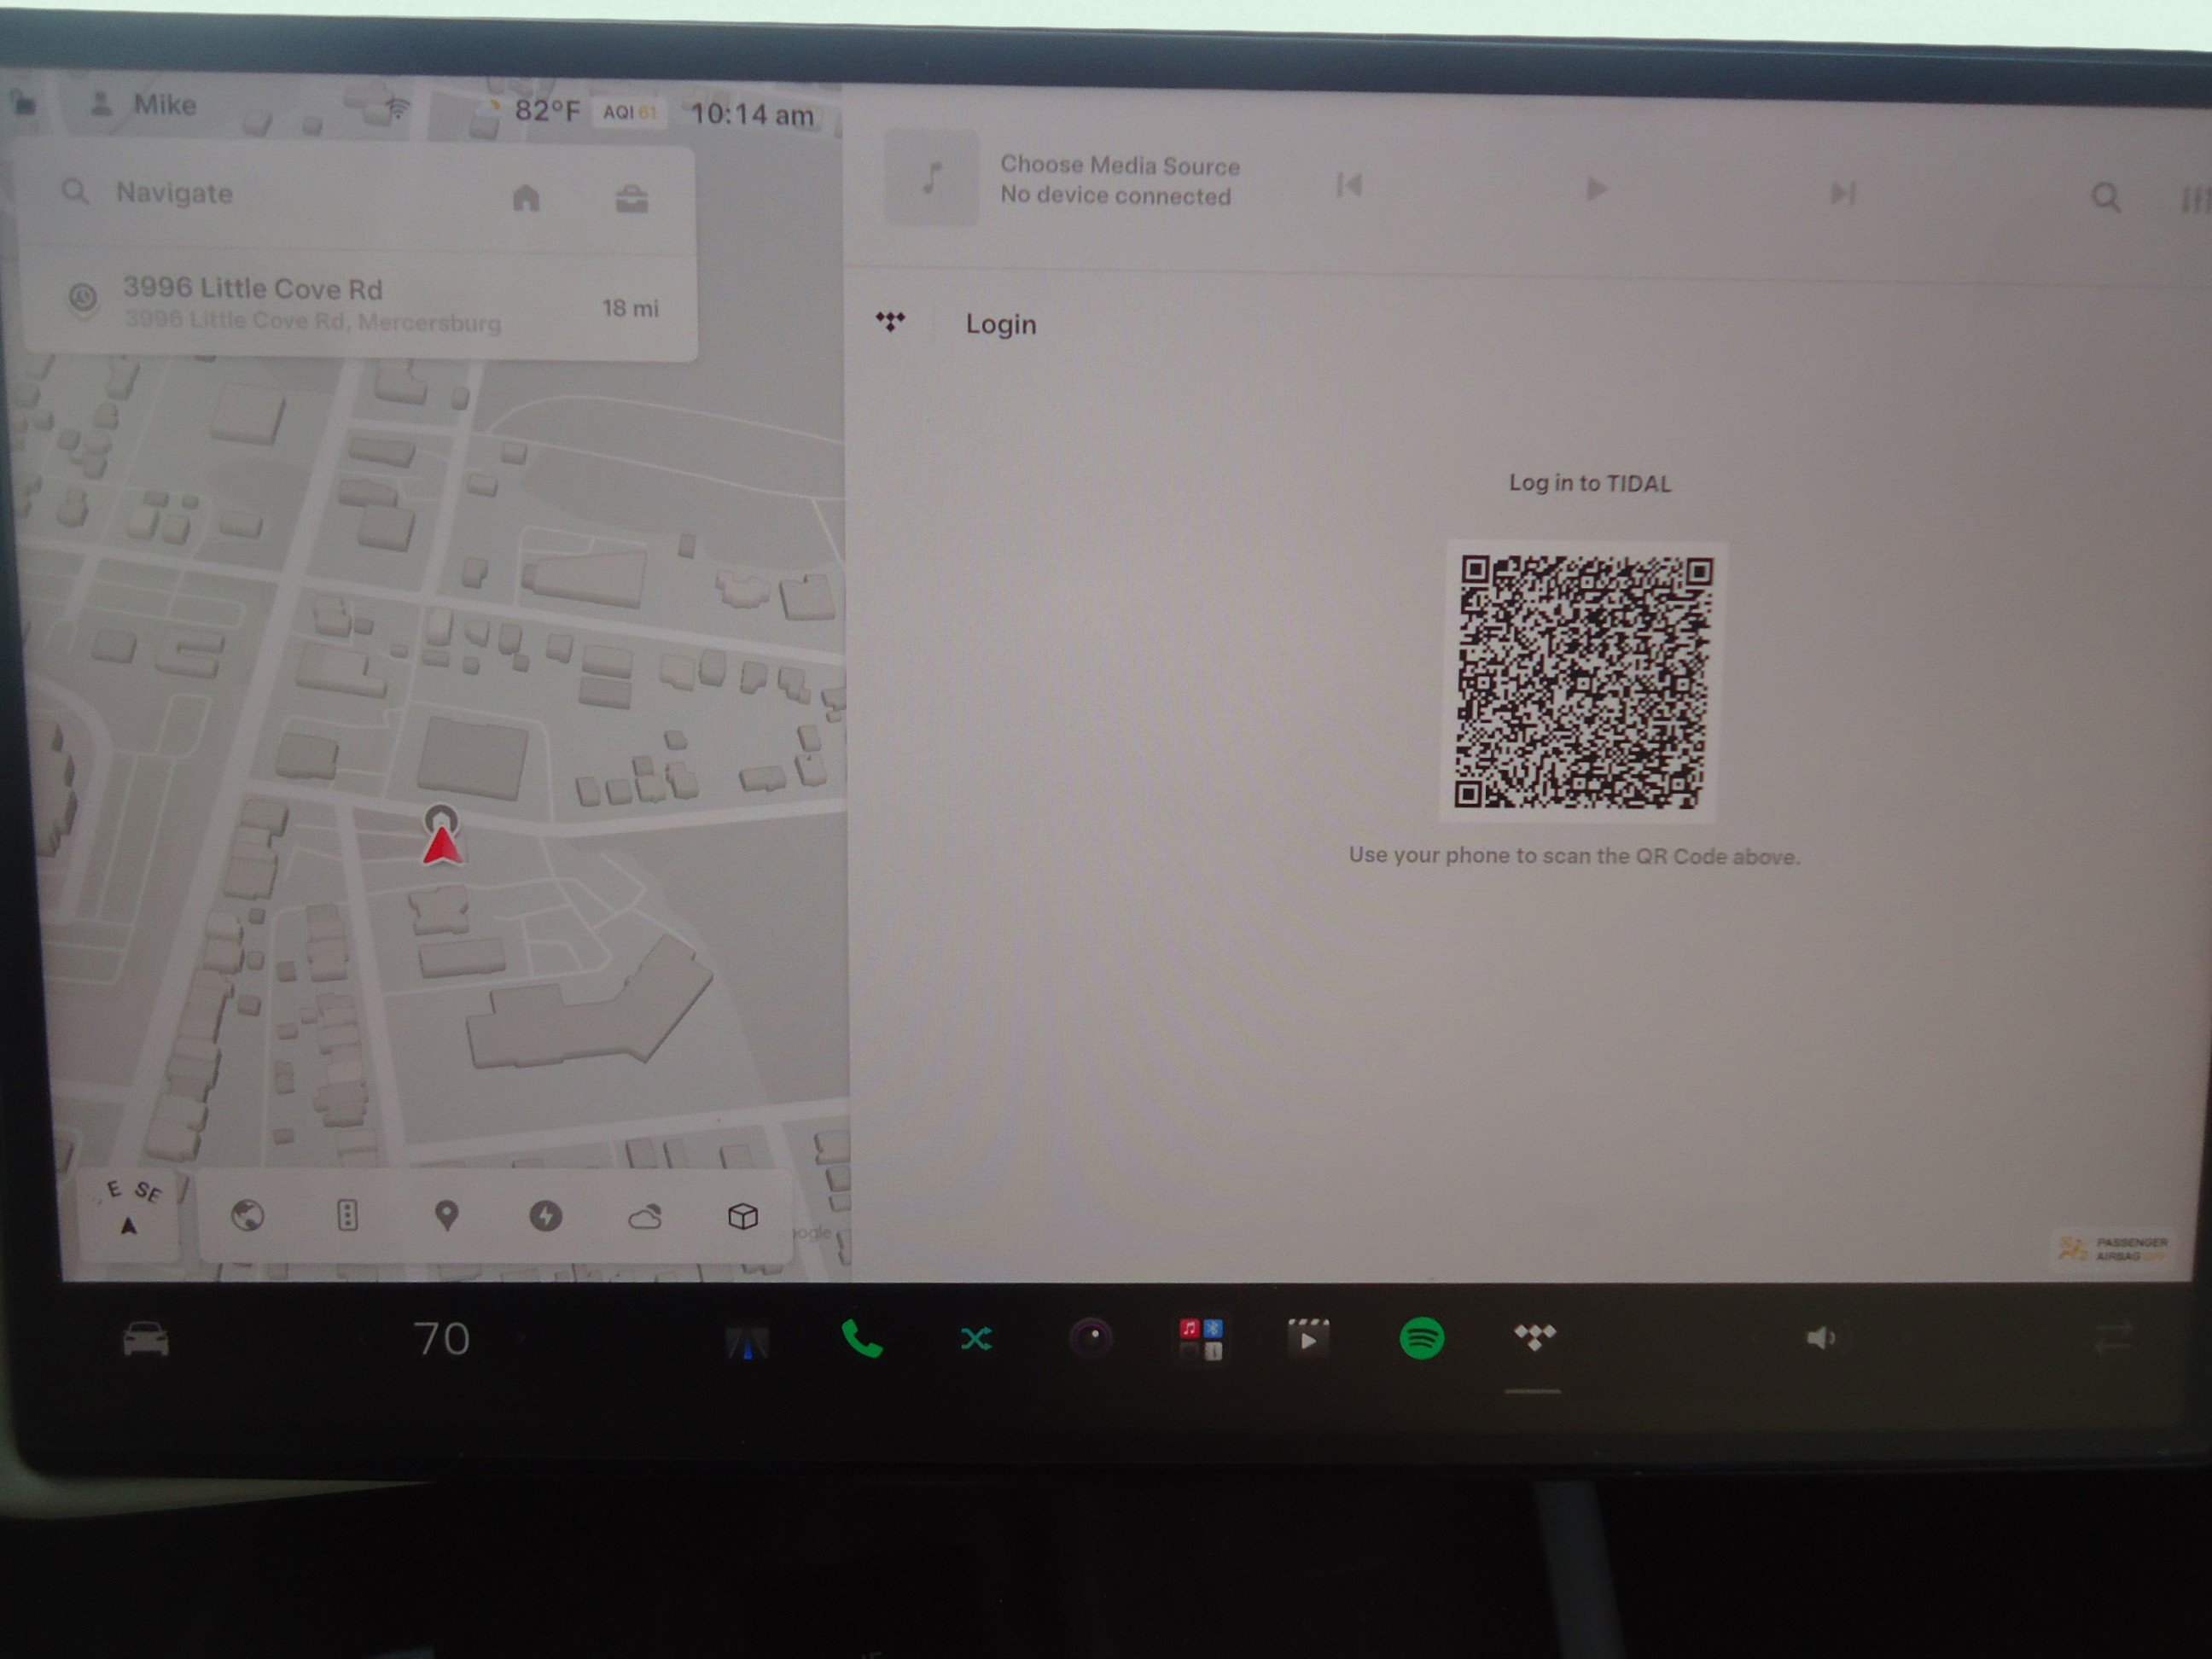
Task: Tap the 10:14 am clock
Action: pyautogui.click(x=752, y=115)
